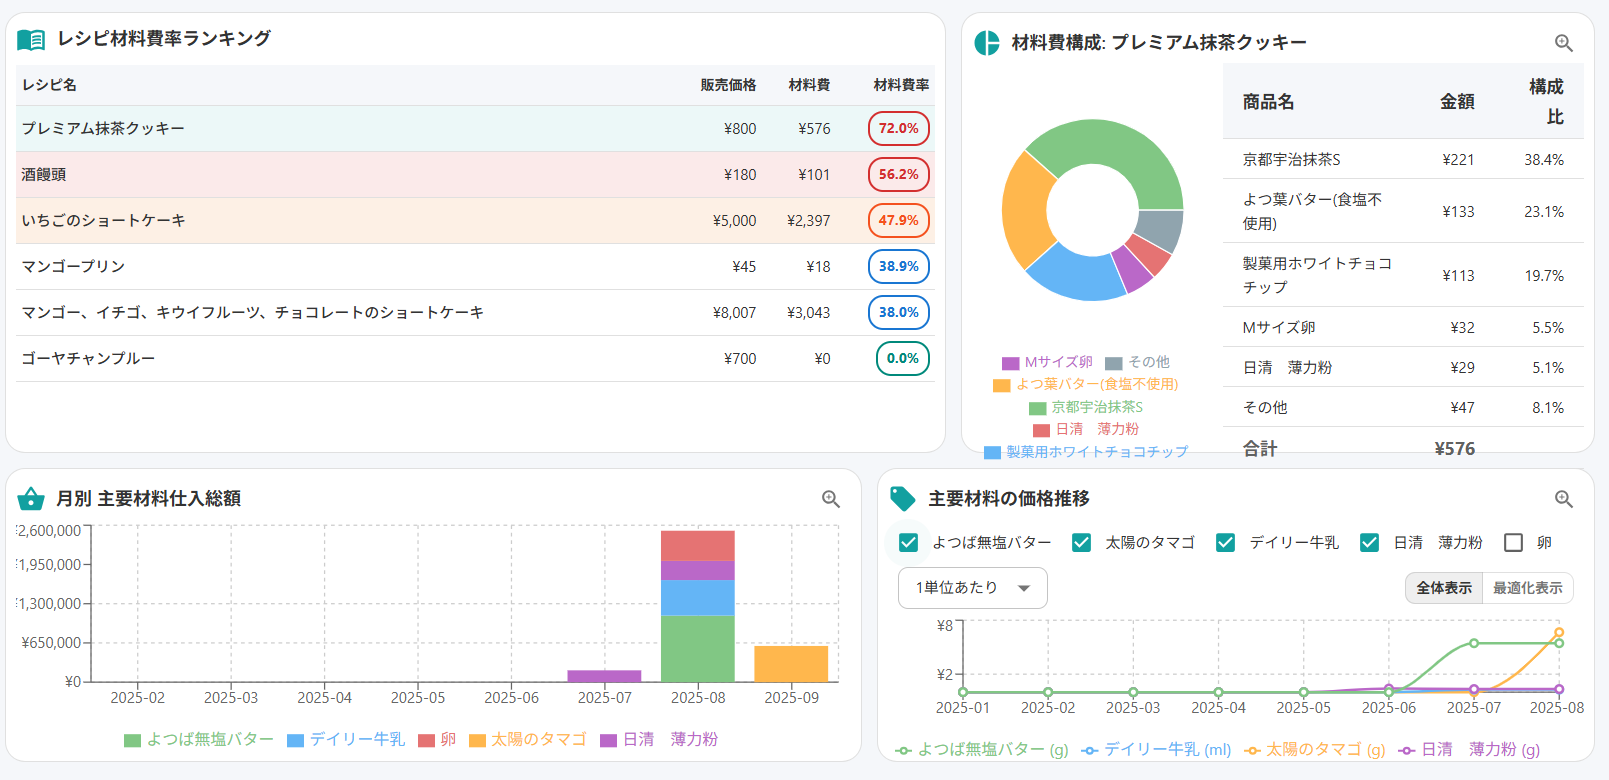Viewport: 1609px width, 780px height.
Task: Open the 1単位あたり dropdown
Action: coord(973,588)
